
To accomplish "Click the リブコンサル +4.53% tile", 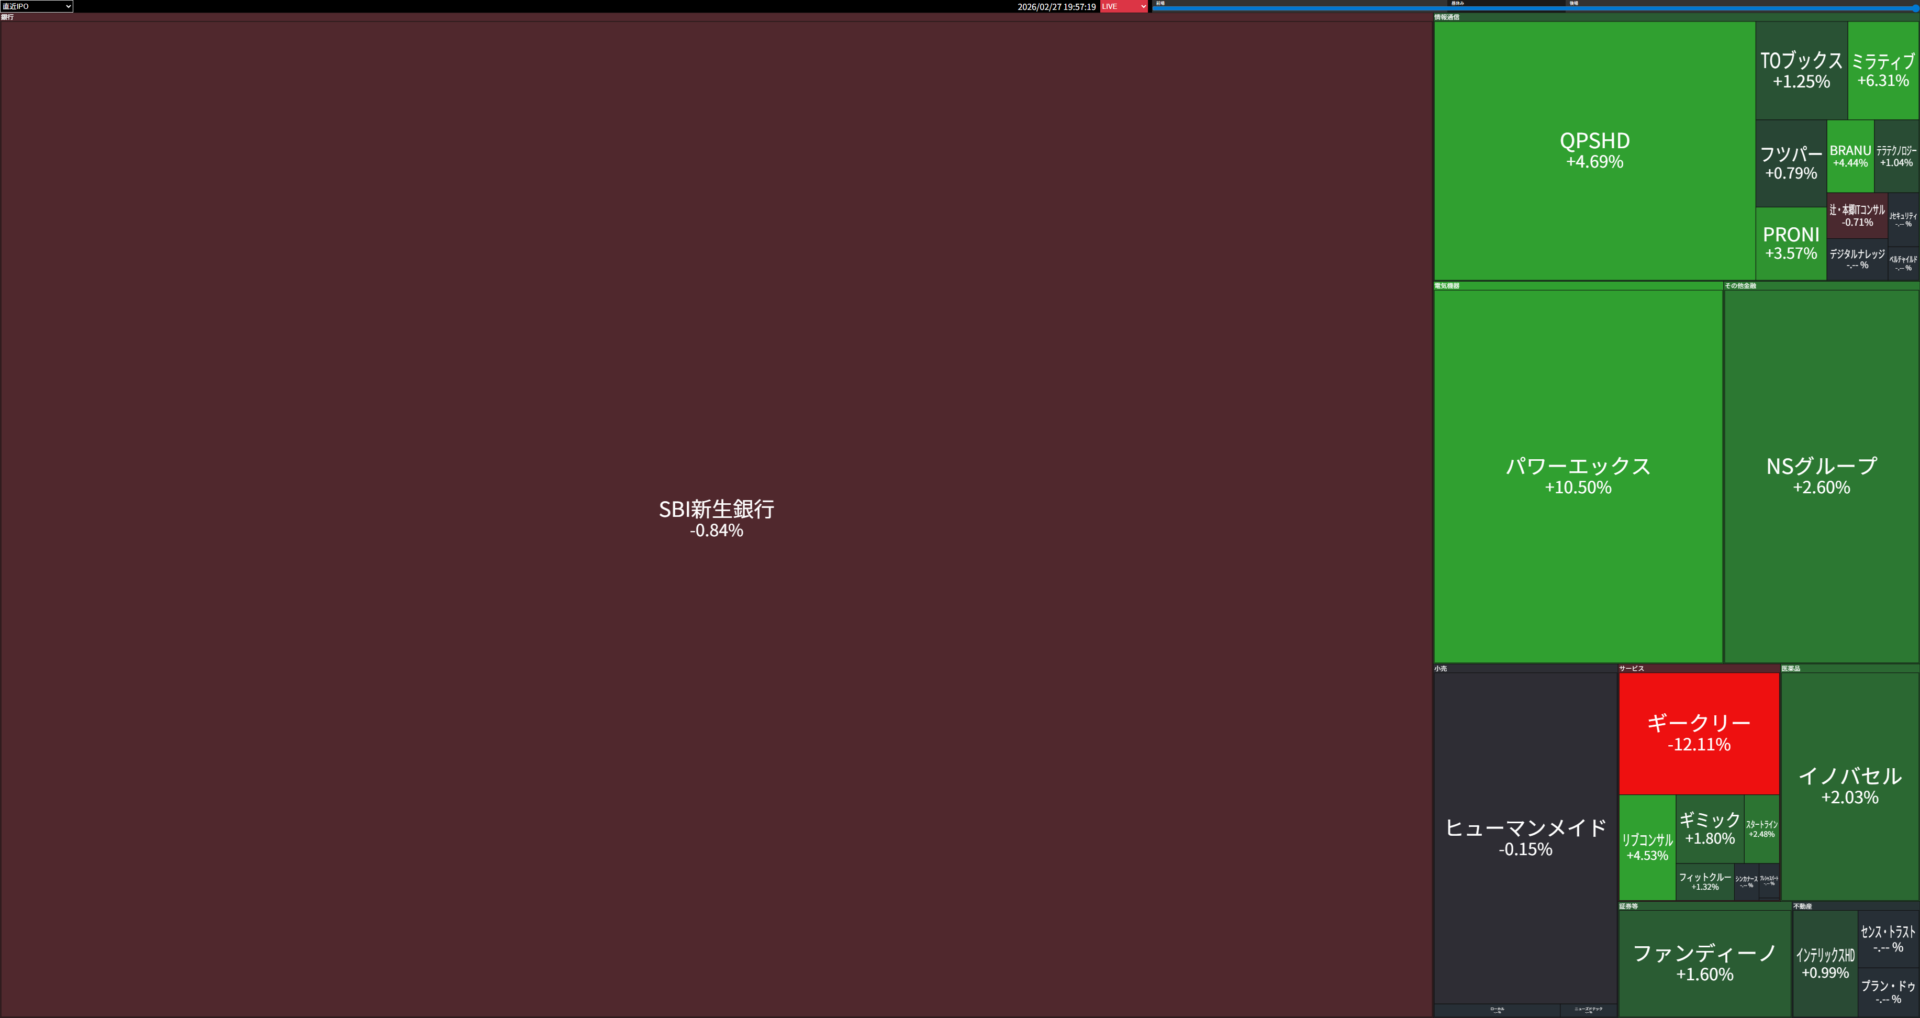I will point(1647,847).
